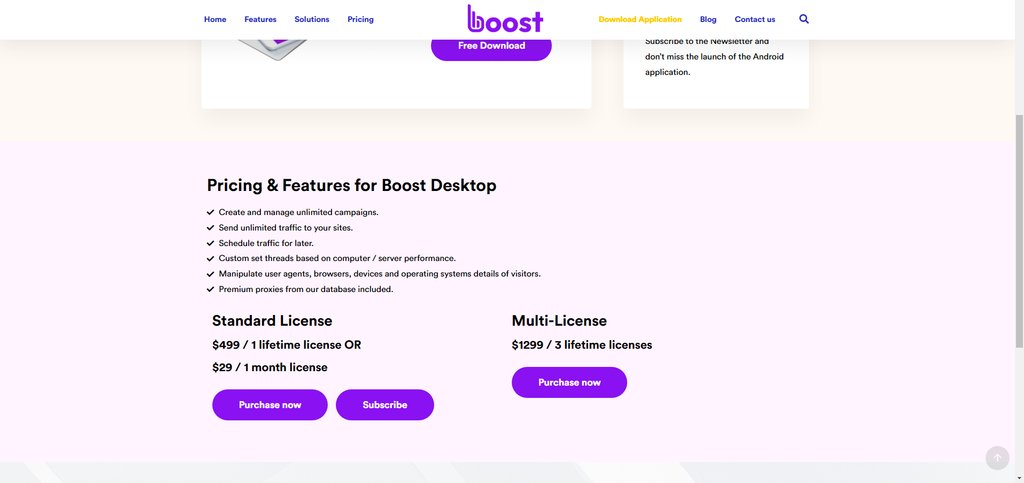Click 'Manipulate user agents' feature line

point(379,274)
